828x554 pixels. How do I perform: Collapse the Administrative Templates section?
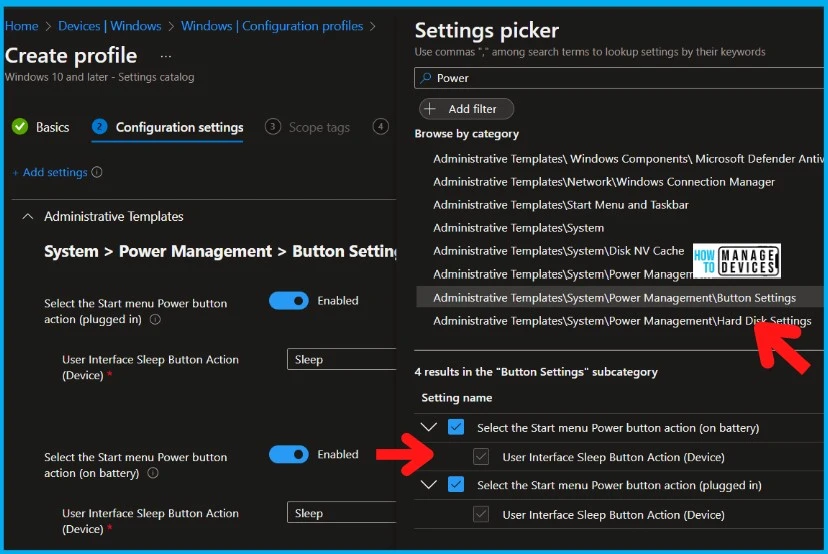point(27,217)
